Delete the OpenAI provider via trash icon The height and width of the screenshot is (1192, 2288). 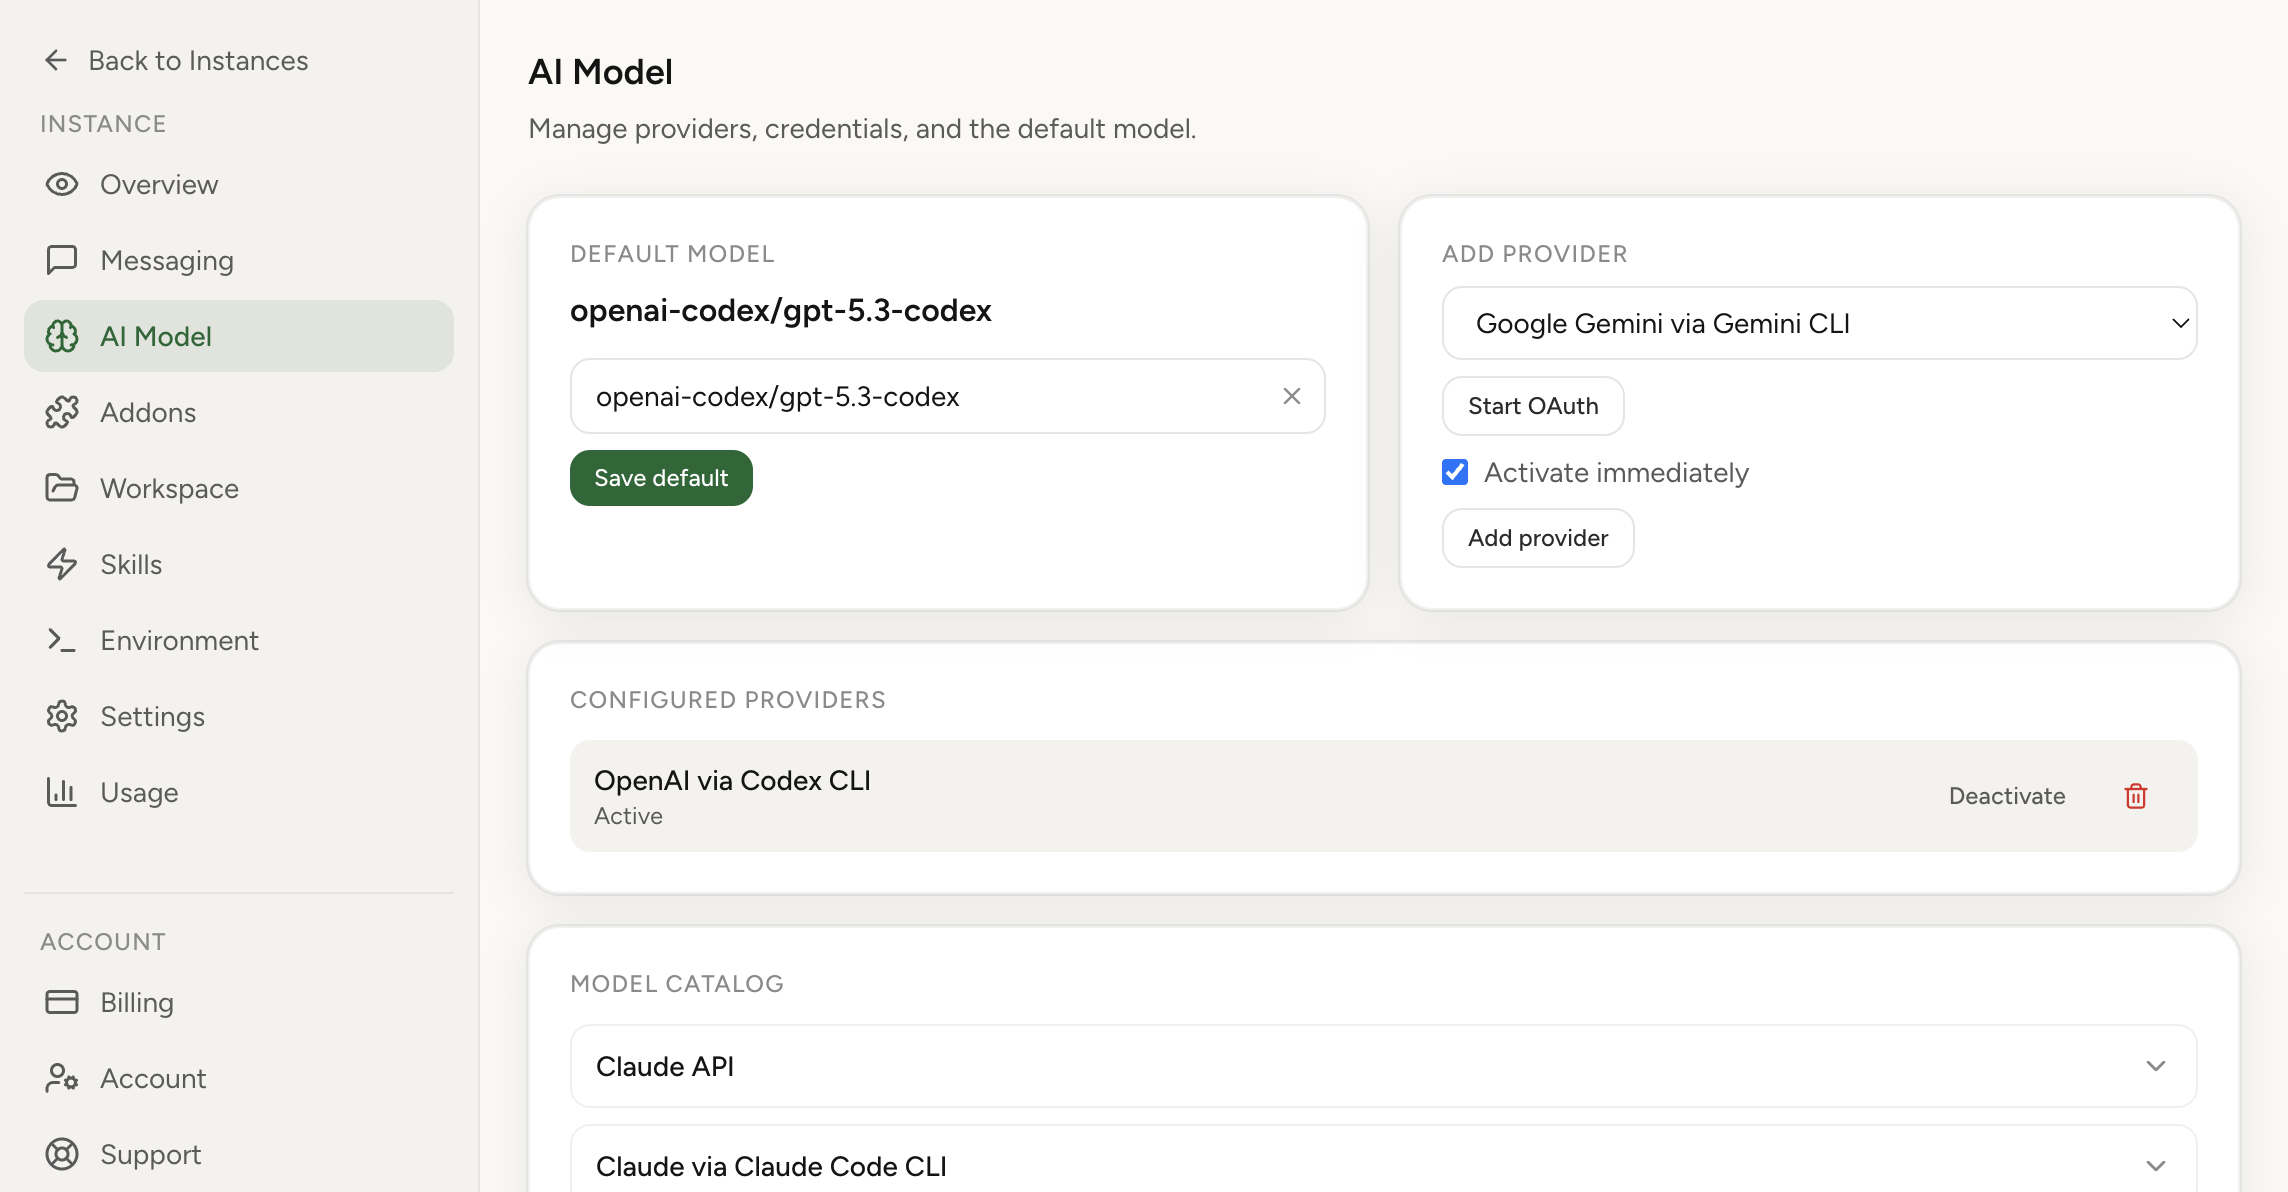tap(2135, 796)
